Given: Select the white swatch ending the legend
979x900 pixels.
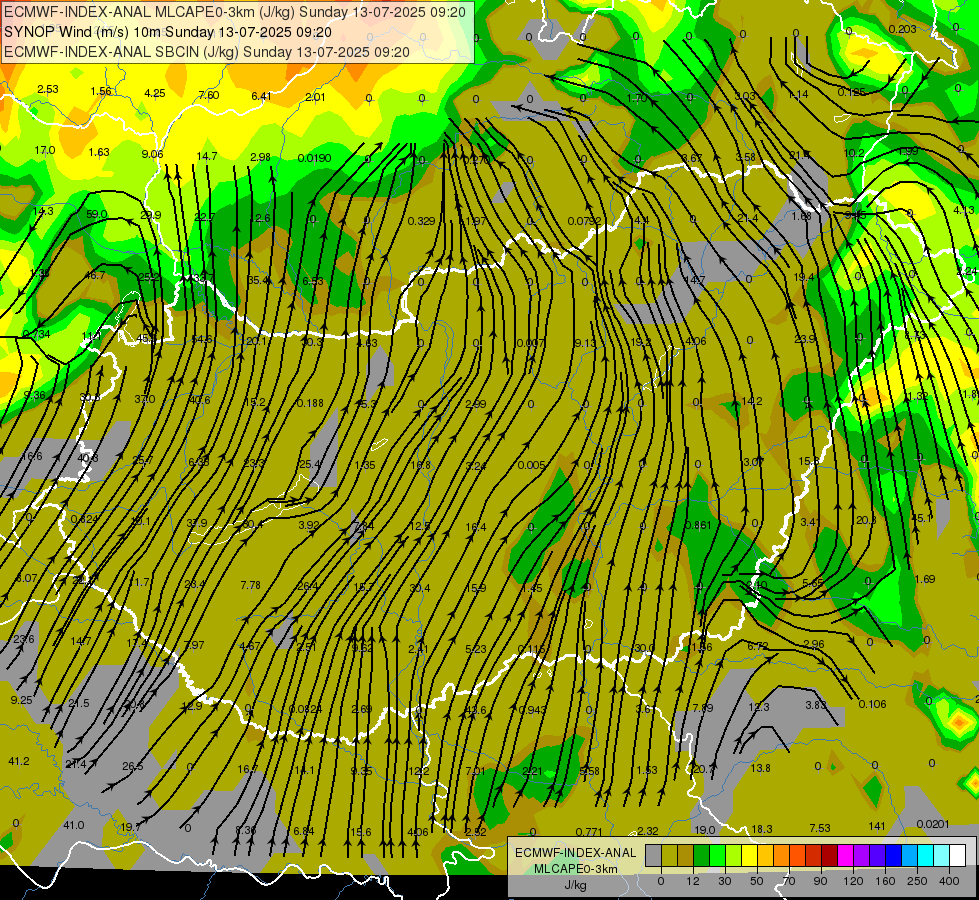Looking at the screenshot, I should [957, 856].
